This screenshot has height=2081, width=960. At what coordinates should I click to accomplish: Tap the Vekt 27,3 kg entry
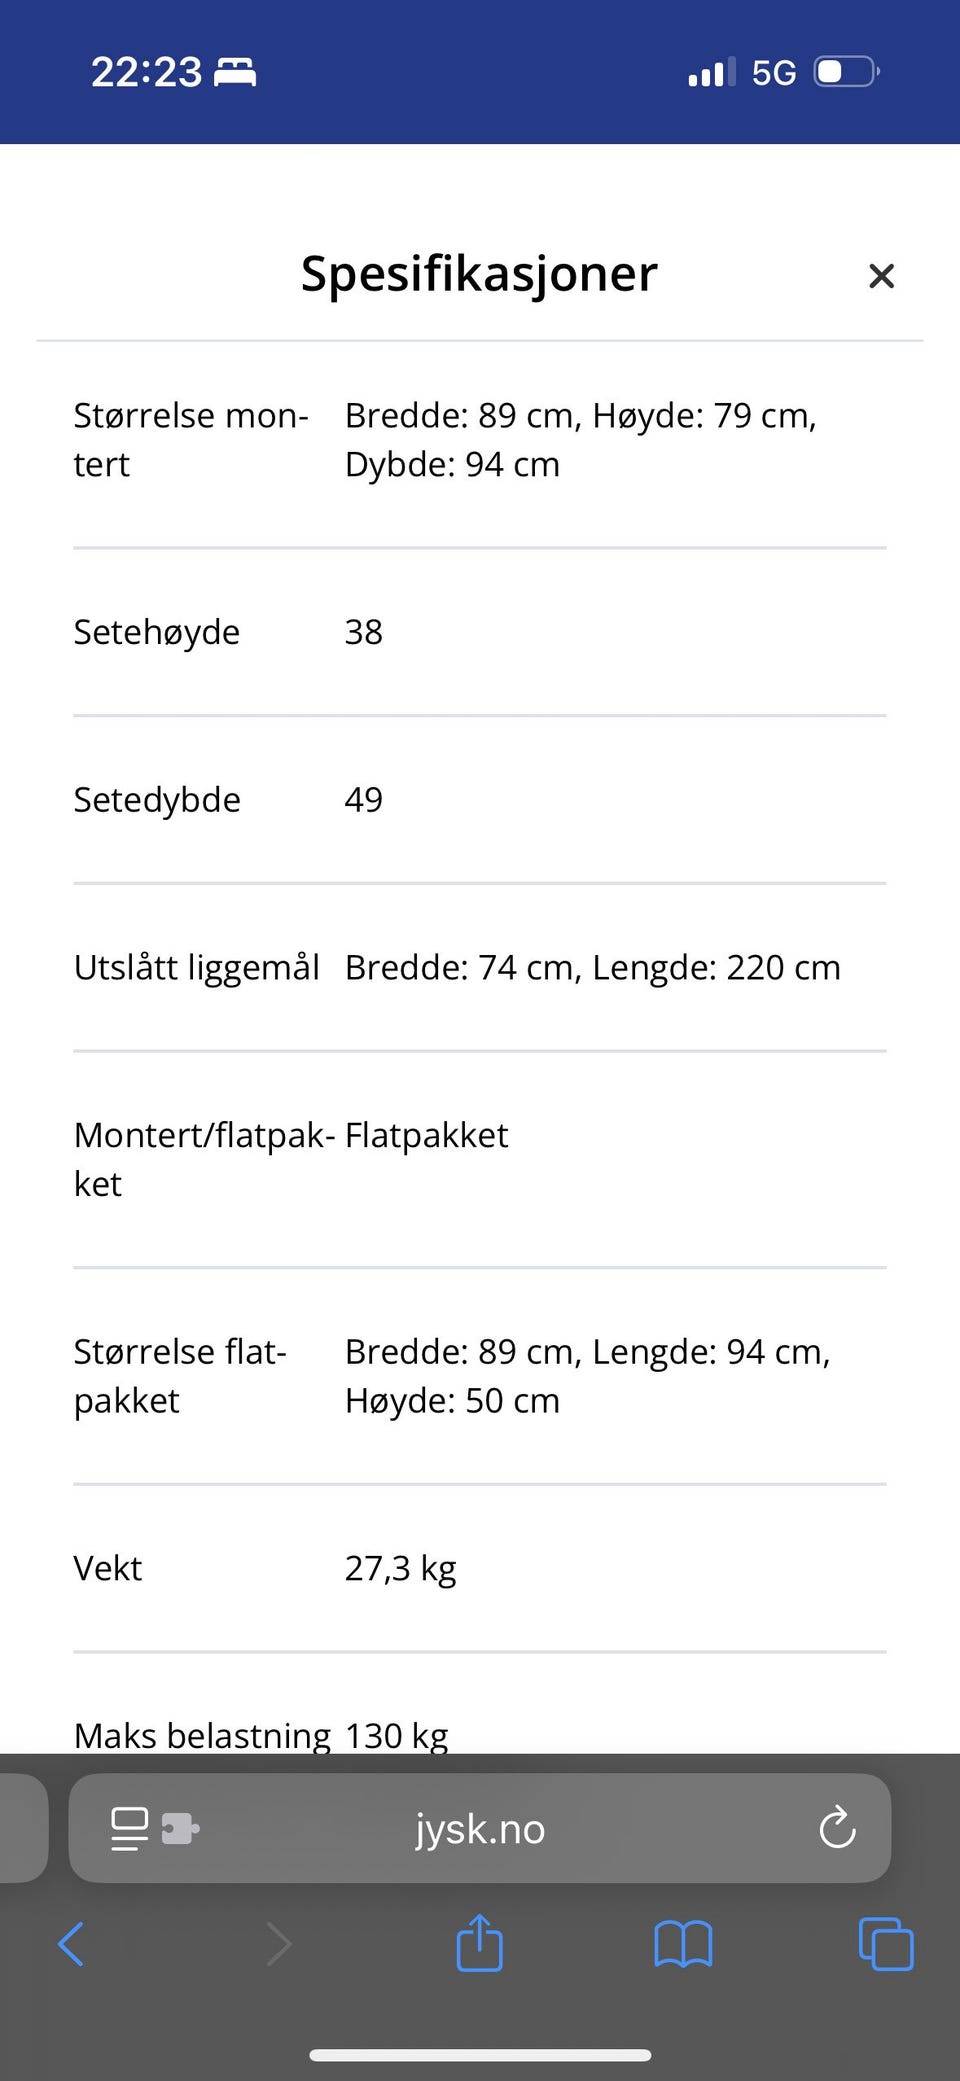[x=400, y=1568]
